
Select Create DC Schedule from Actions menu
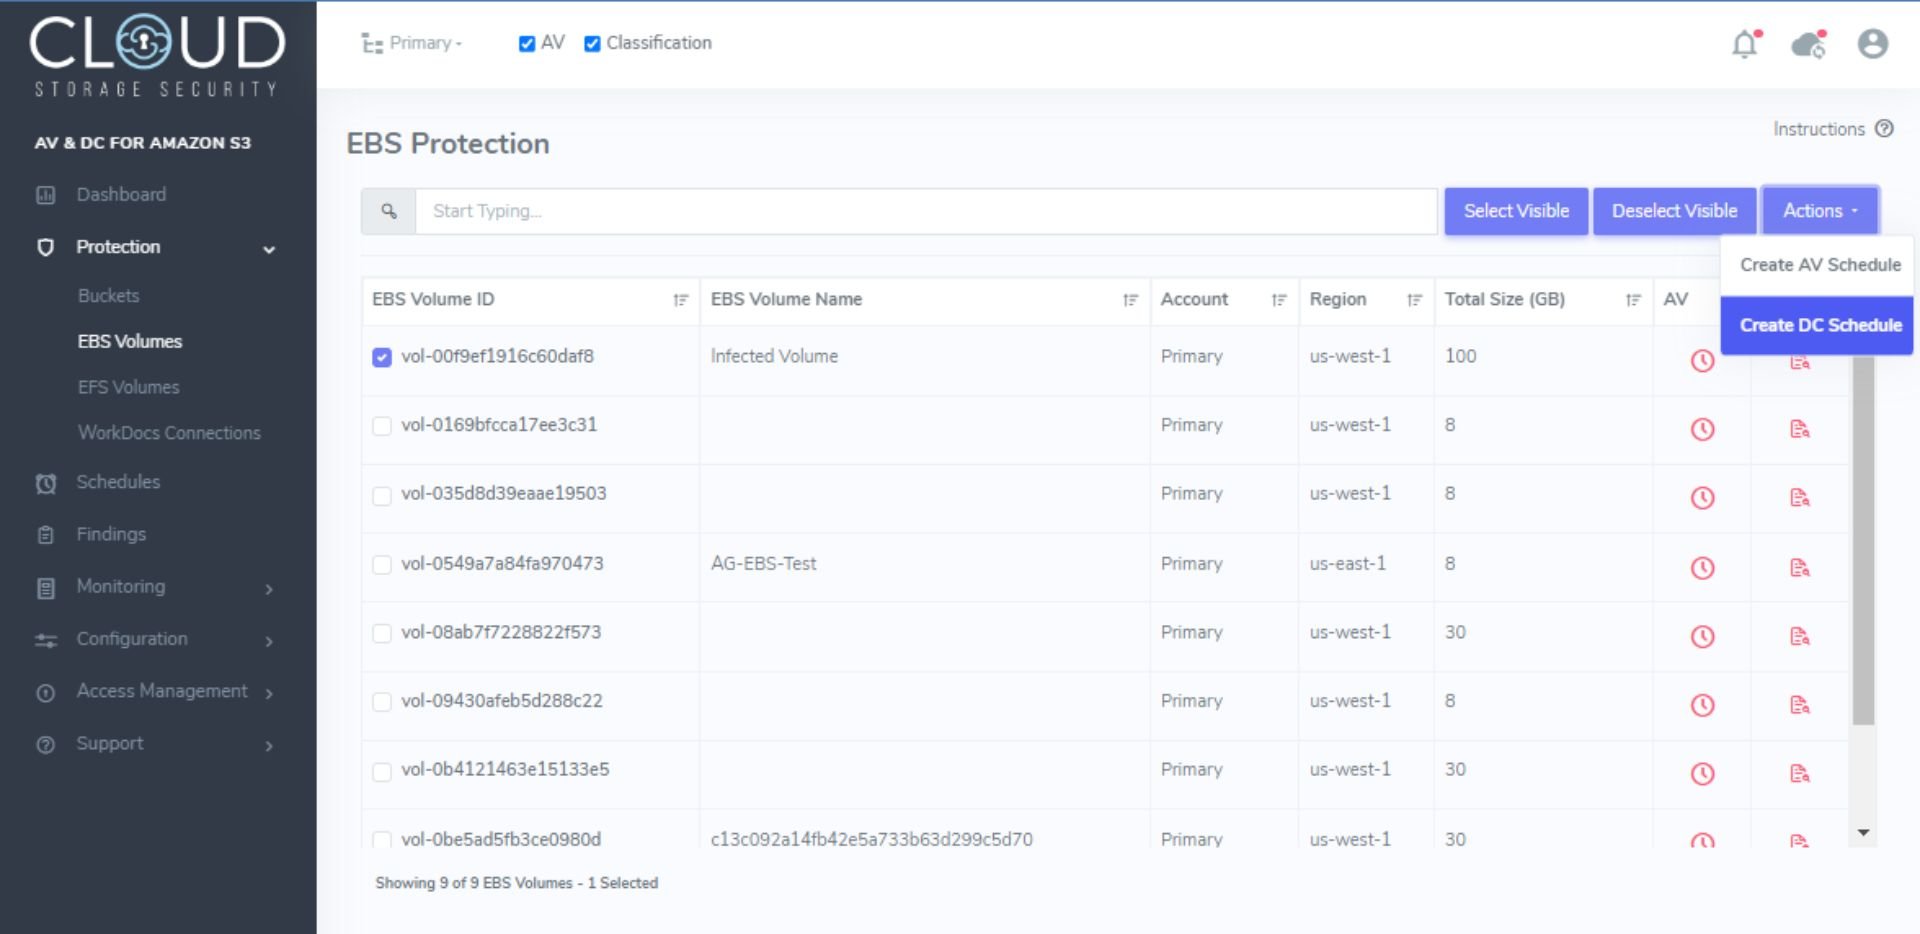1816,325
